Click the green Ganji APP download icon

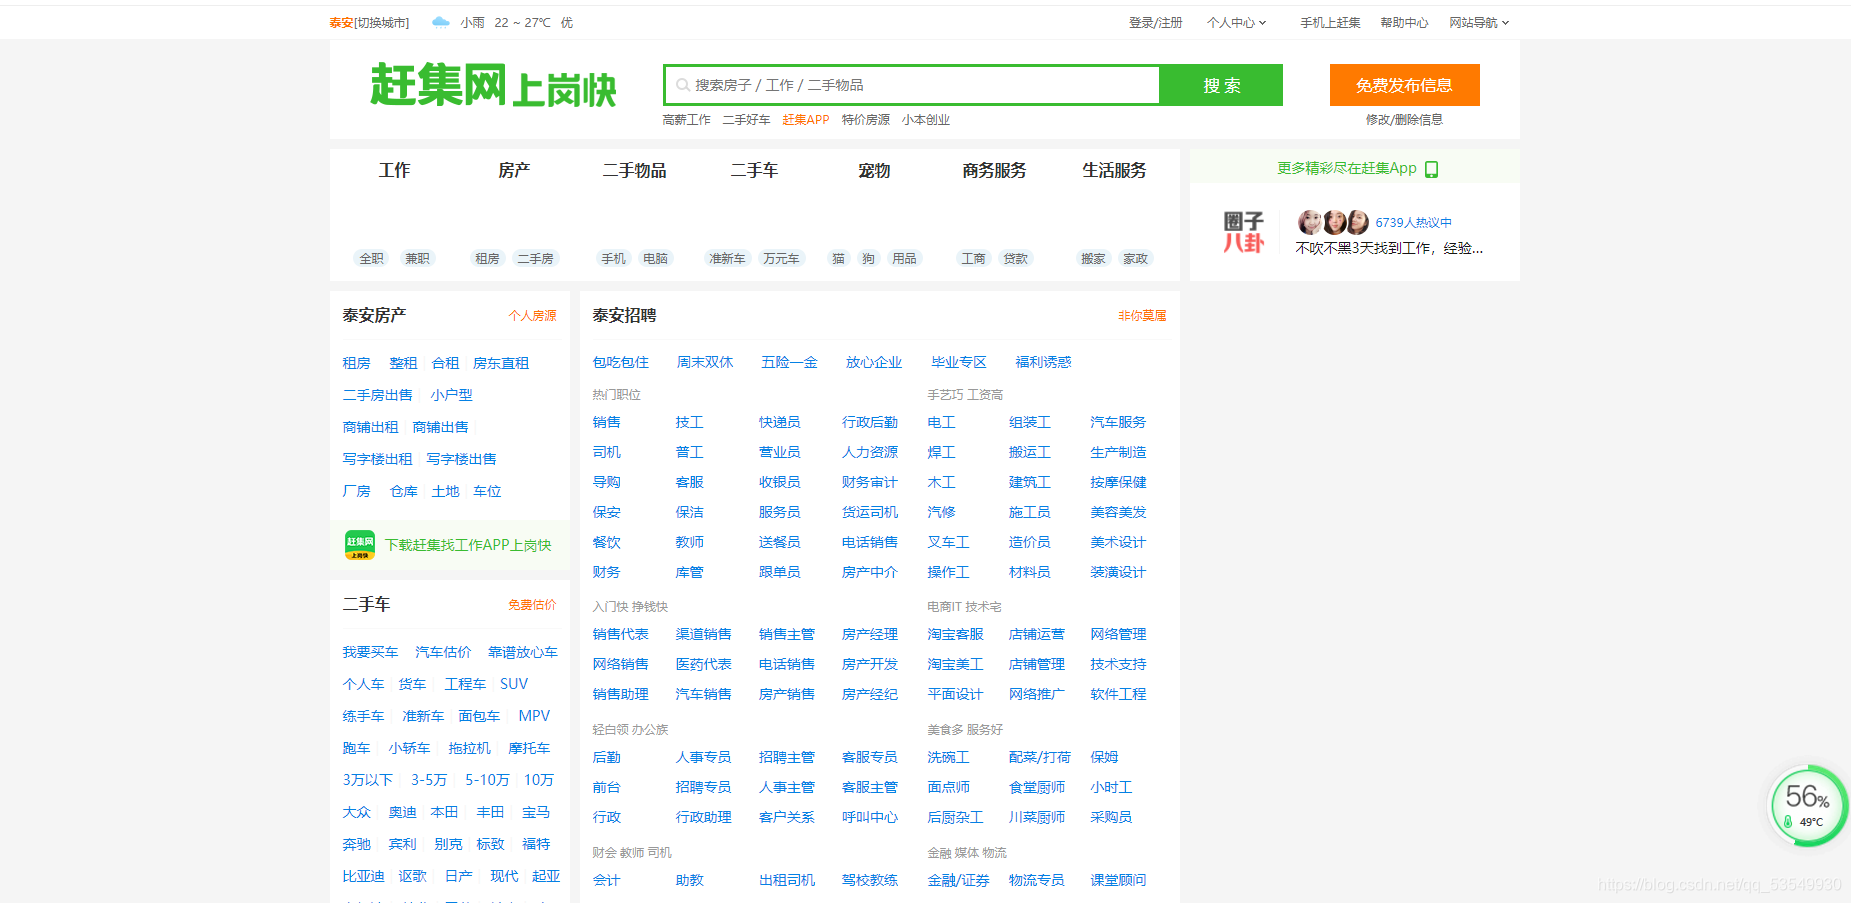(359, 545)
